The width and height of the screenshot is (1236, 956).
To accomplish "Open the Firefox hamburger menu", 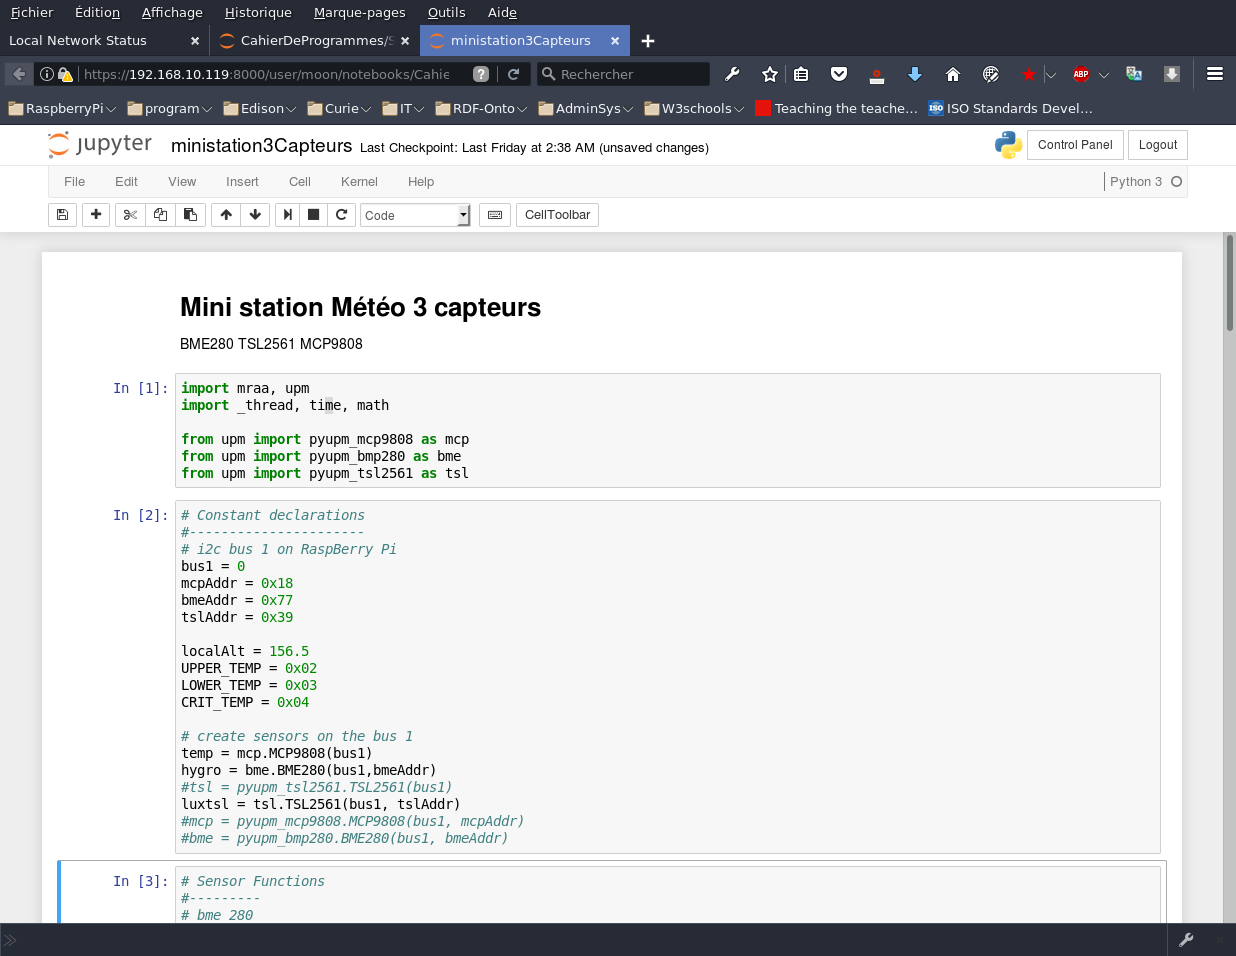I will point(1214,74).
